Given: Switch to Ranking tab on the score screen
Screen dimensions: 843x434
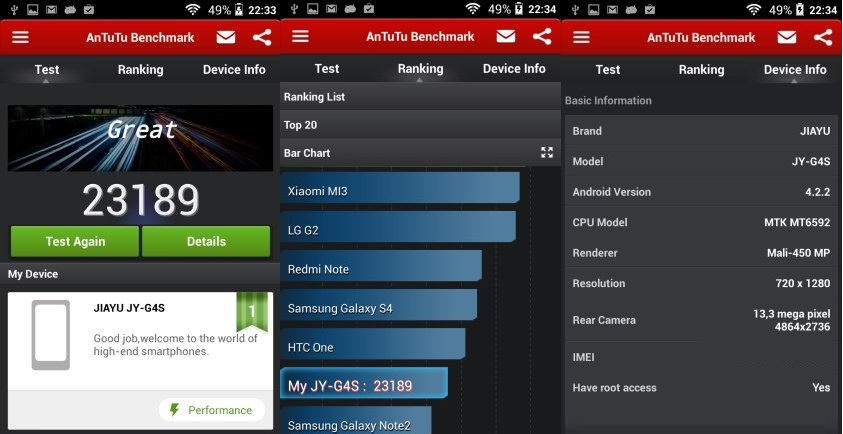Looking at the screenshot, I should (140, 70).
